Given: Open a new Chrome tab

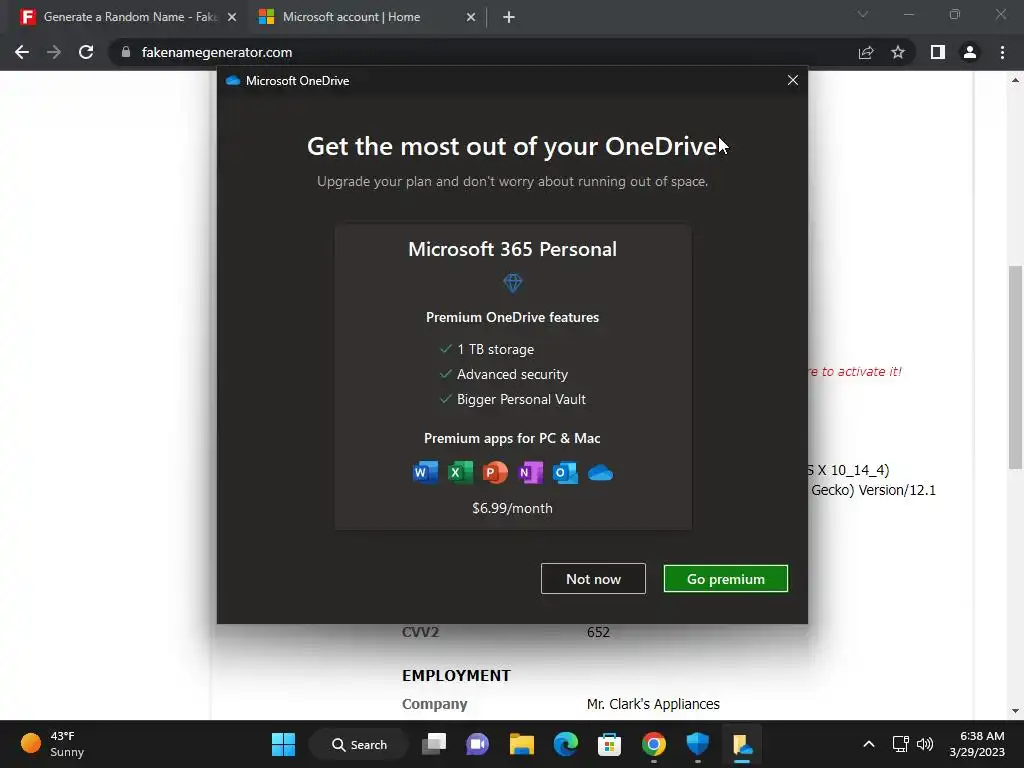Looking at the screenshot, I should pyautogui.click(x=509, y=17).
